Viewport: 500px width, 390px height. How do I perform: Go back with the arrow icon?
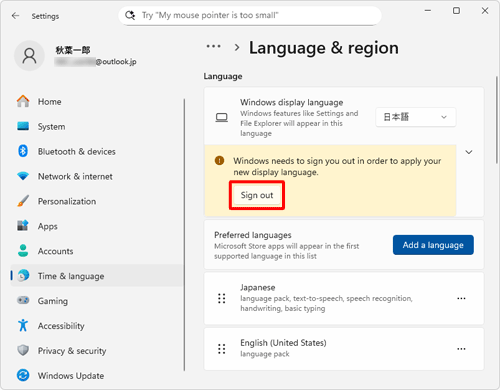pos(15,16)
